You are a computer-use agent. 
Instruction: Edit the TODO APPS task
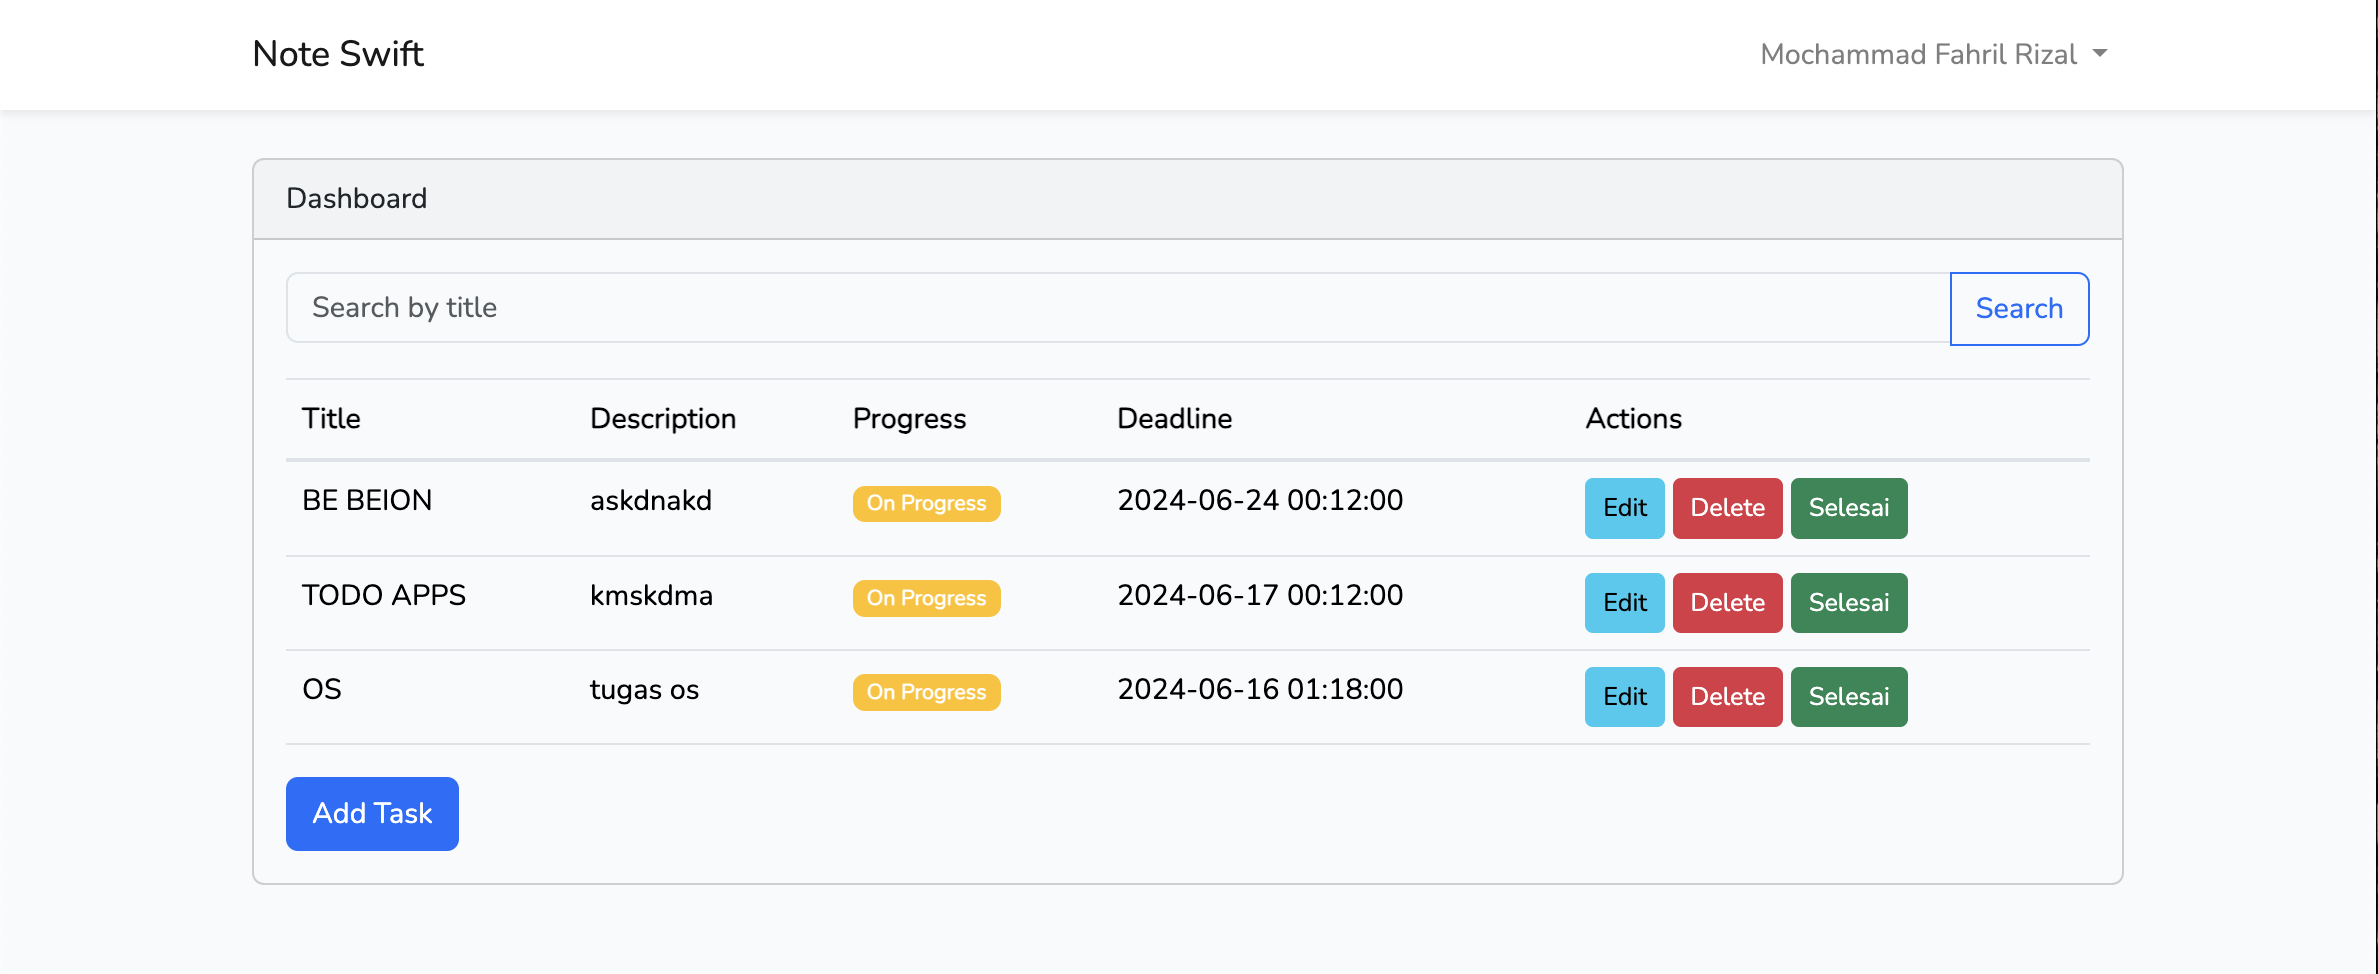tap(1624, 603)
